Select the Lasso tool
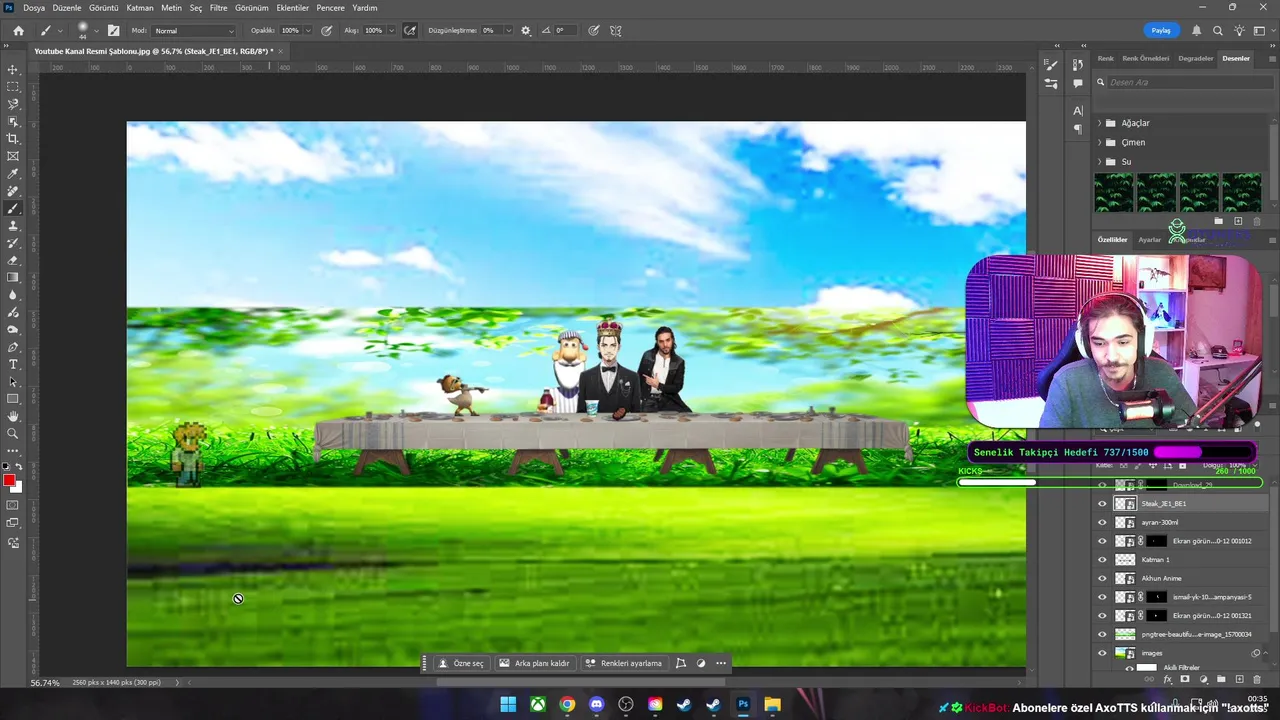 13,104
